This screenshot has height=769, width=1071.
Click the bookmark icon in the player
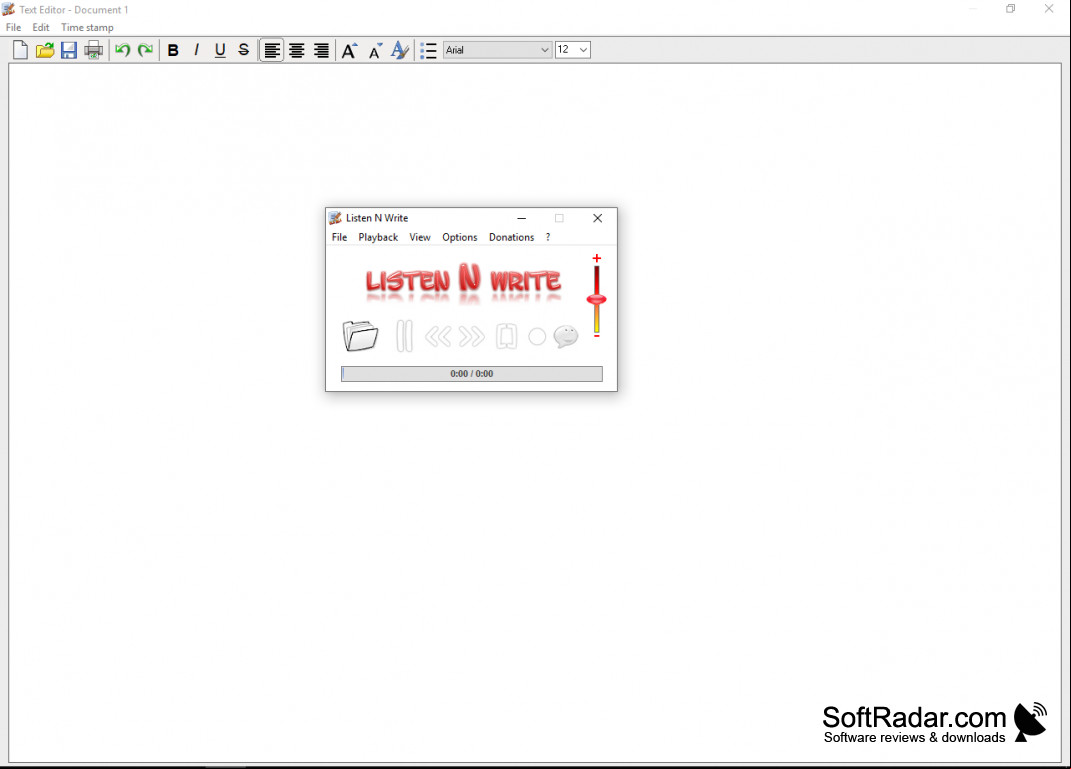pos(506,336)
